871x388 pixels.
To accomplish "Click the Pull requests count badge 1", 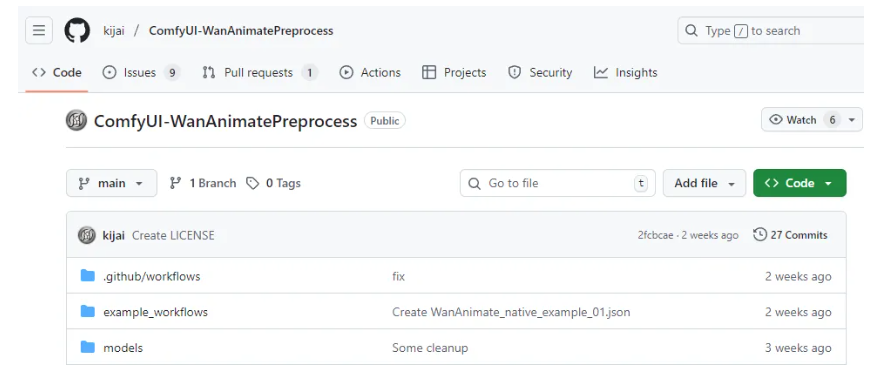I will pos(309,73).
